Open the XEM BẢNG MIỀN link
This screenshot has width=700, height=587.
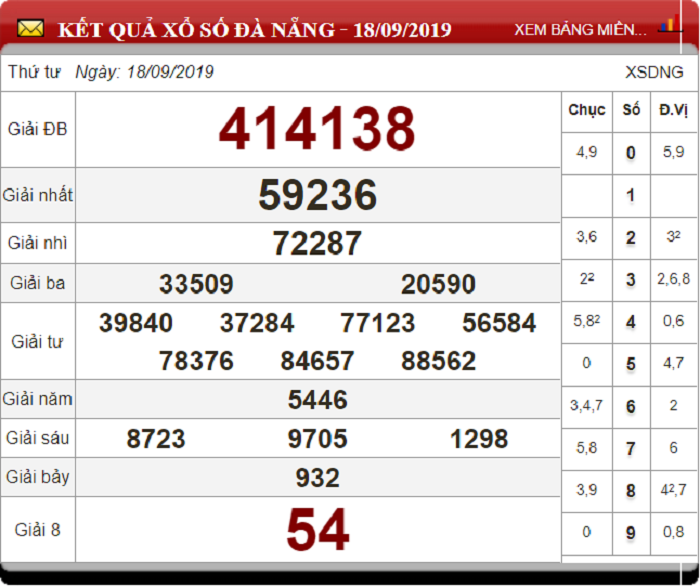[580, 29]
